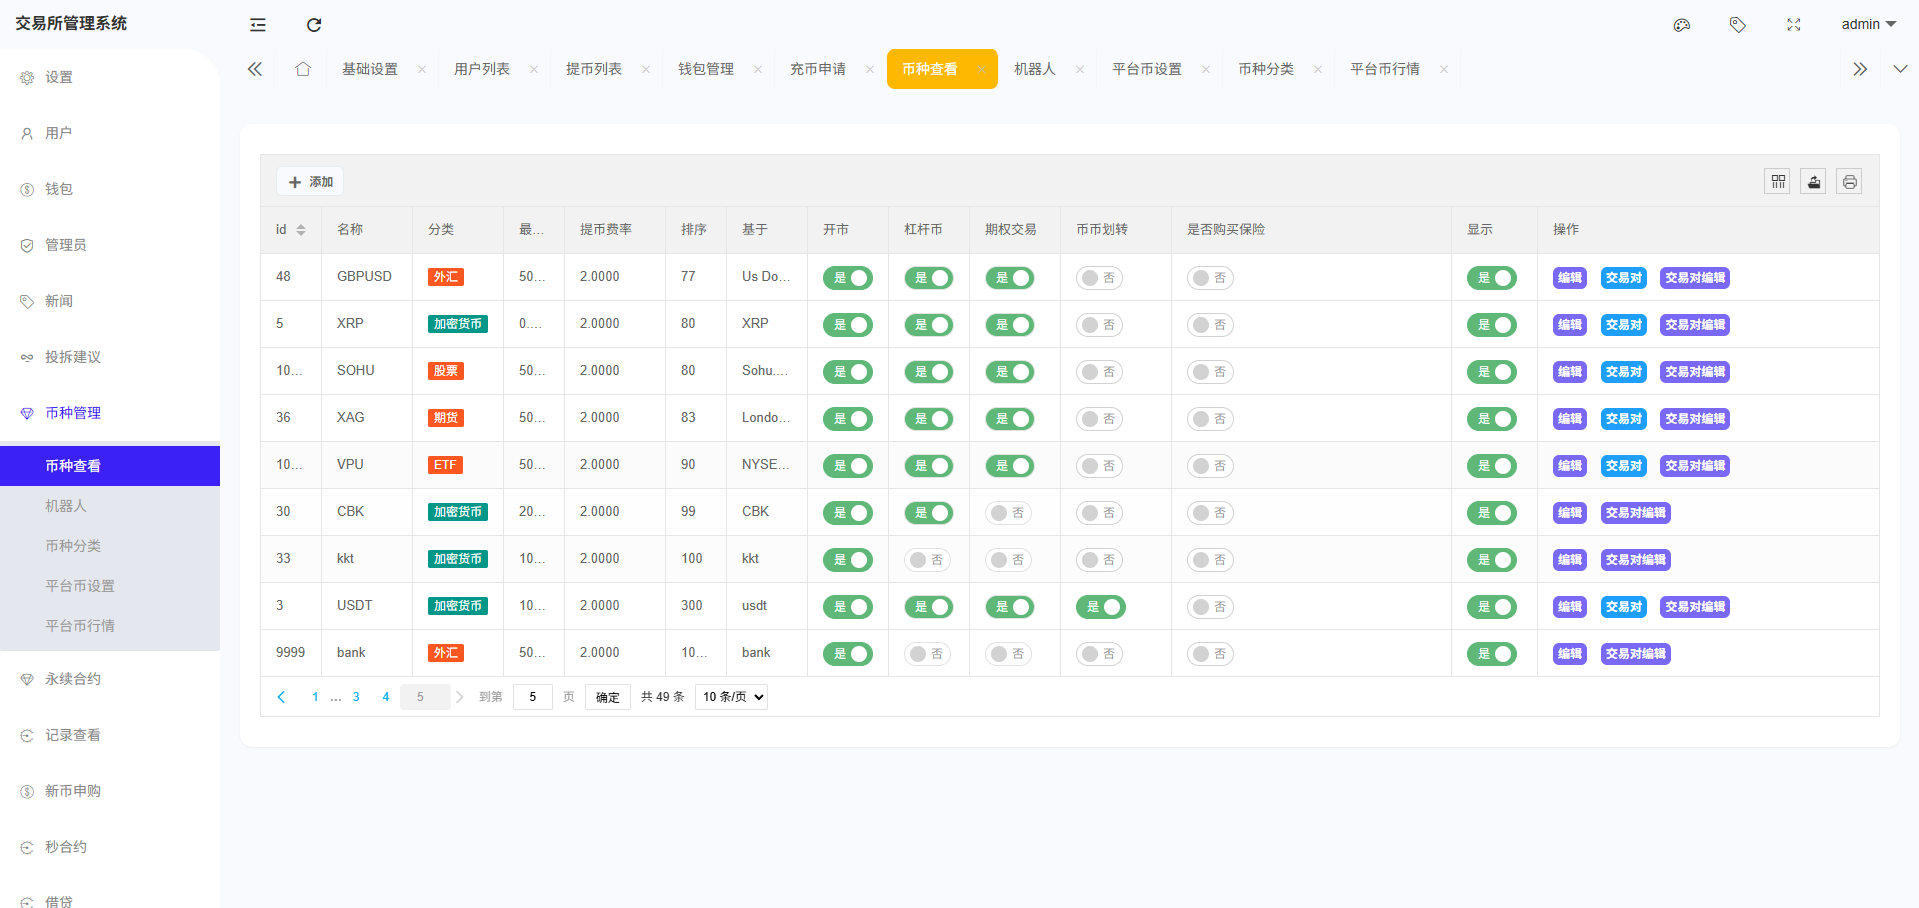Click the tag note icon in header

pos(1738,25)
